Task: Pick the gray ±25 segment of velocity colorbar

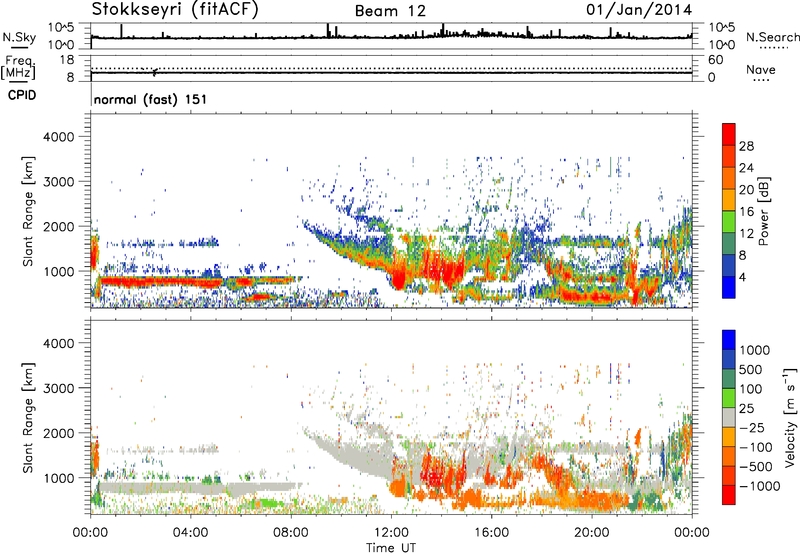Action: point(729,418)
